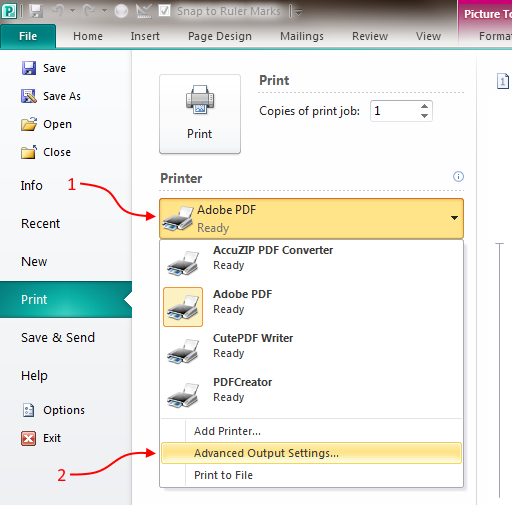Click the Publisher app icon in title bar
The height and width of the screenshot is (505, 512).
(9, 11)
